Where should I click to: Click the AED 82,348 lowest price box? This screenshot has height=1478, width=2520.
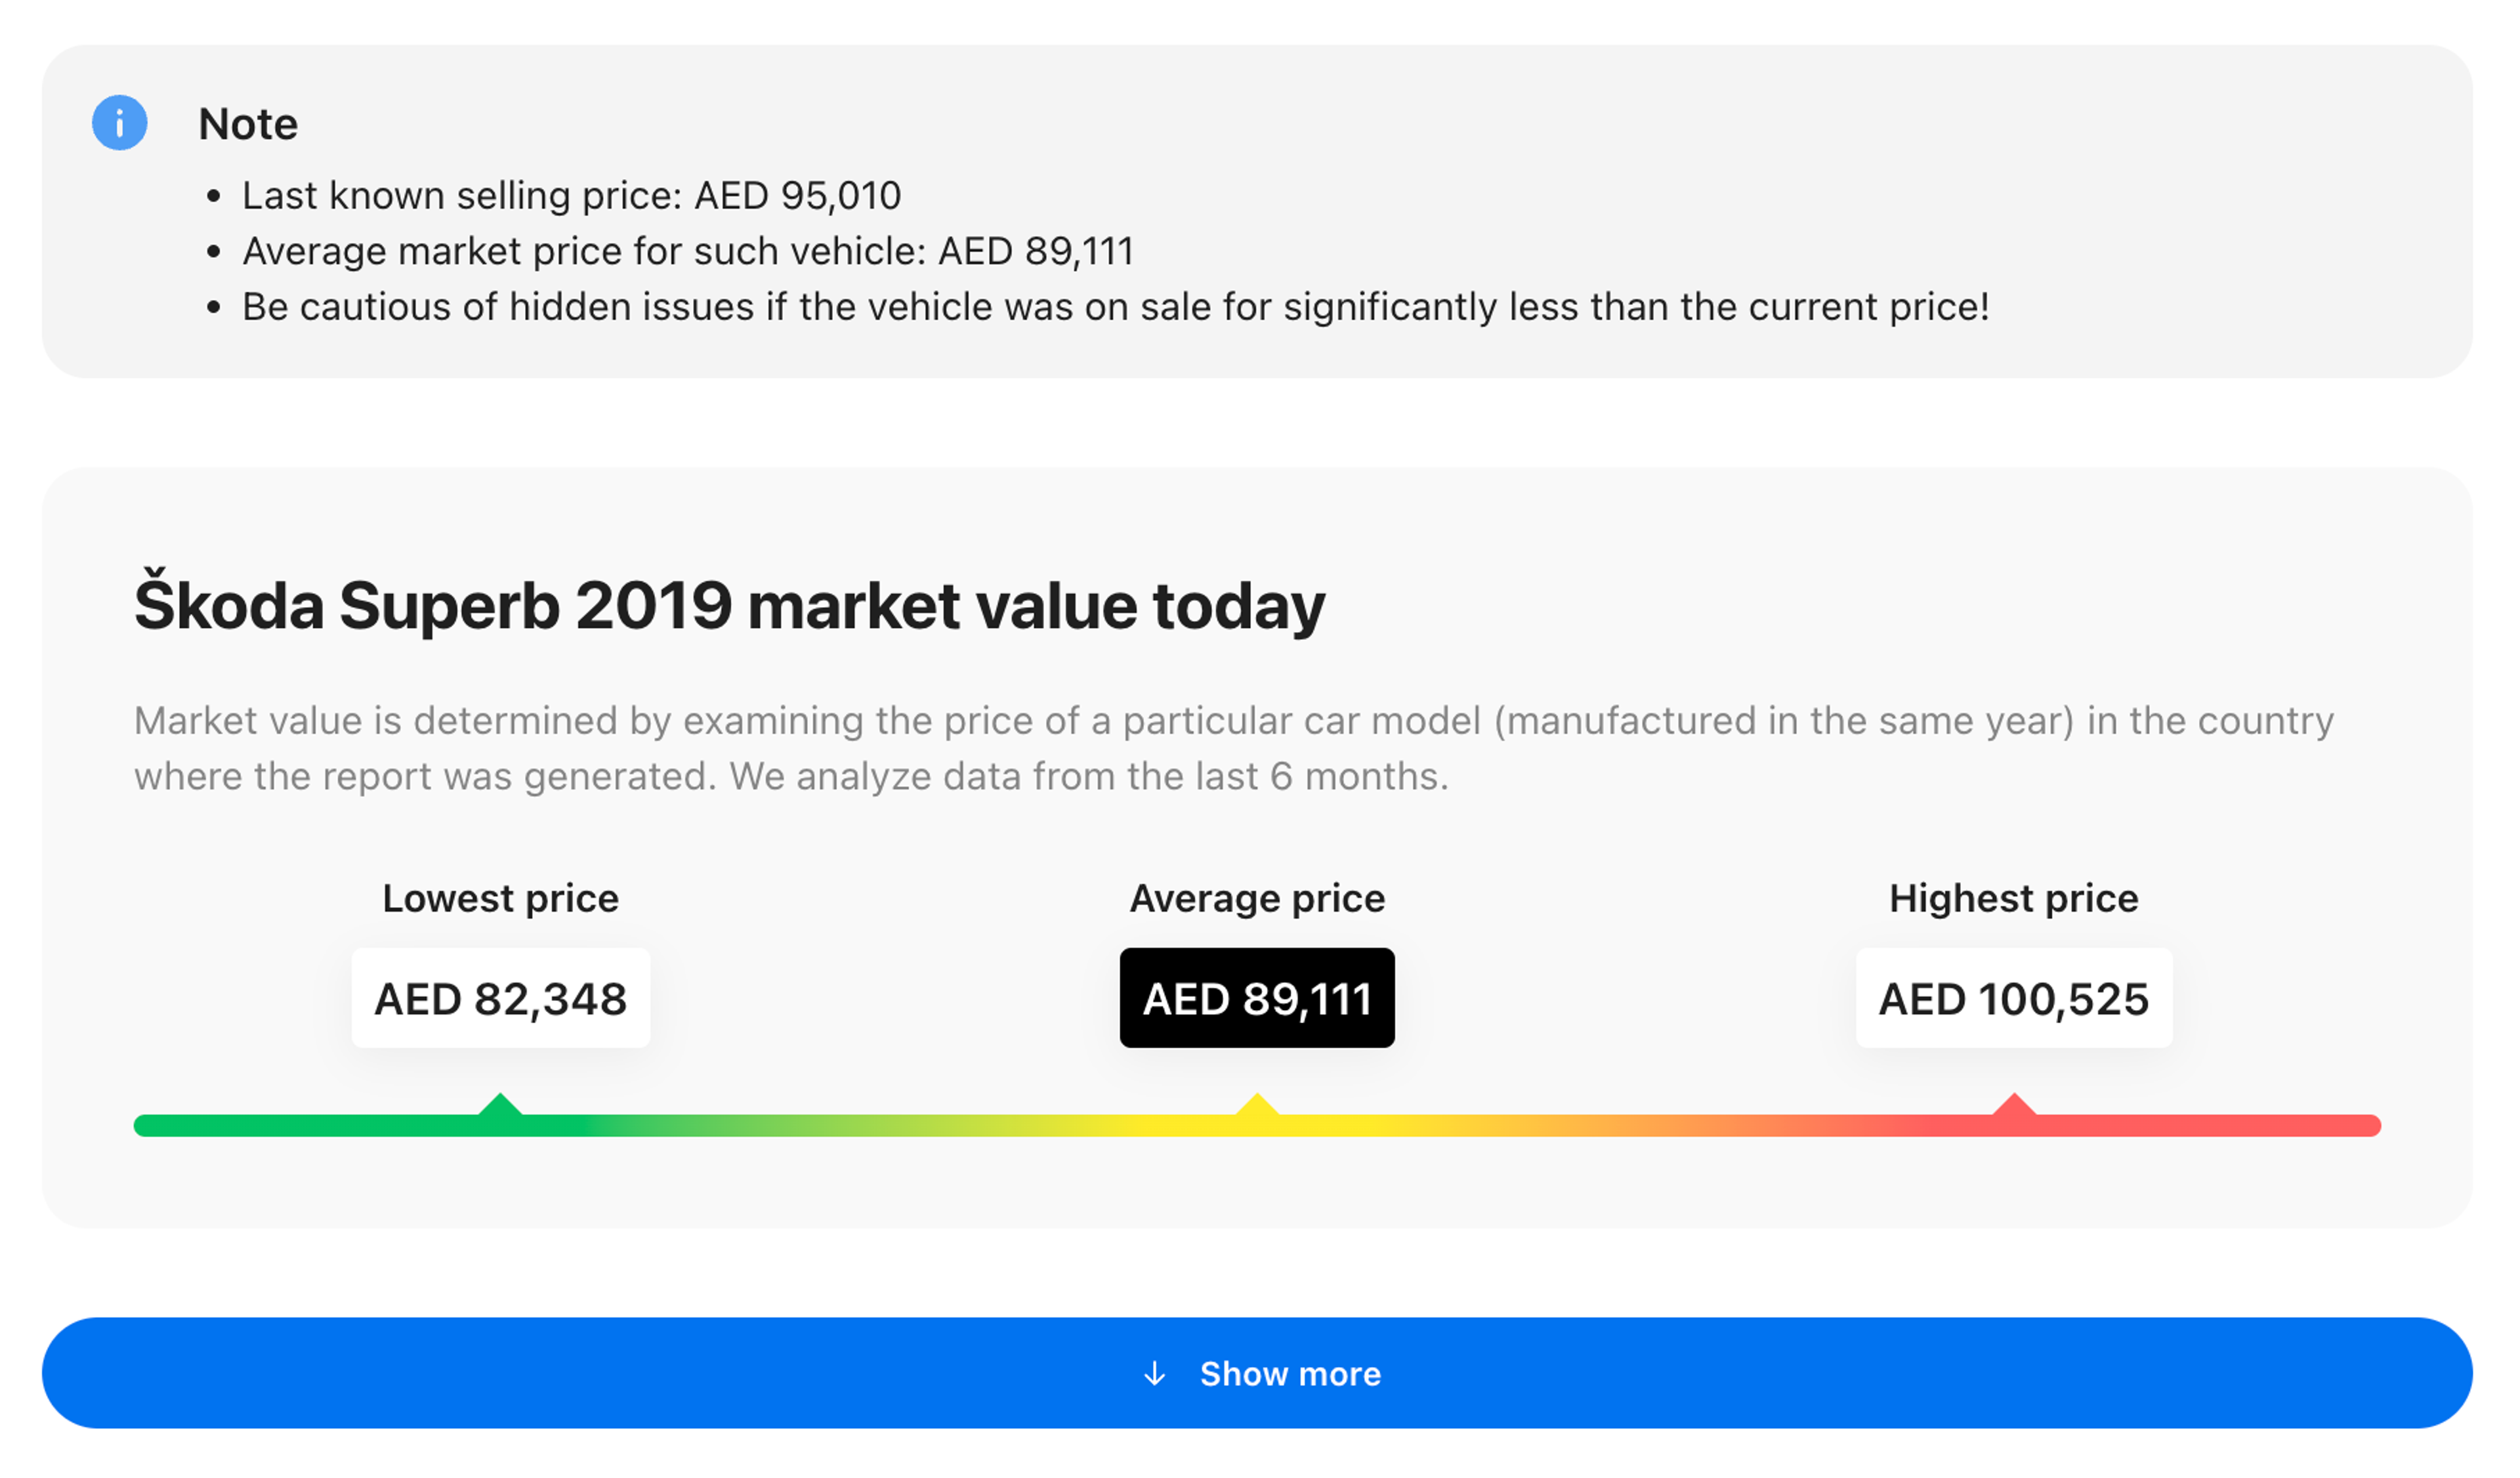(x=500, y=999)
